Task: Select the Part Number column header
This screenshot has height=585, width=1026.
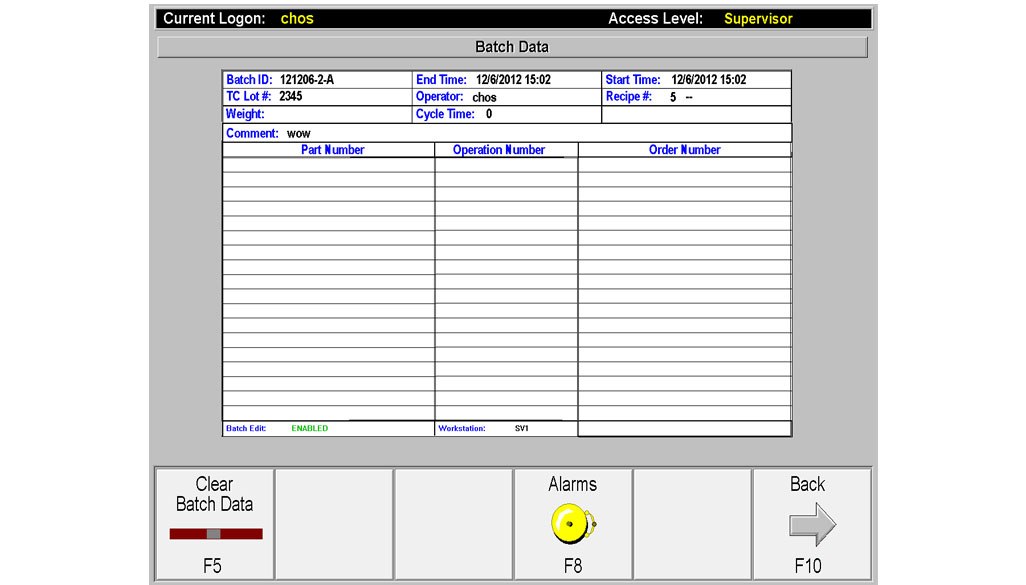Action: point(332,150)
